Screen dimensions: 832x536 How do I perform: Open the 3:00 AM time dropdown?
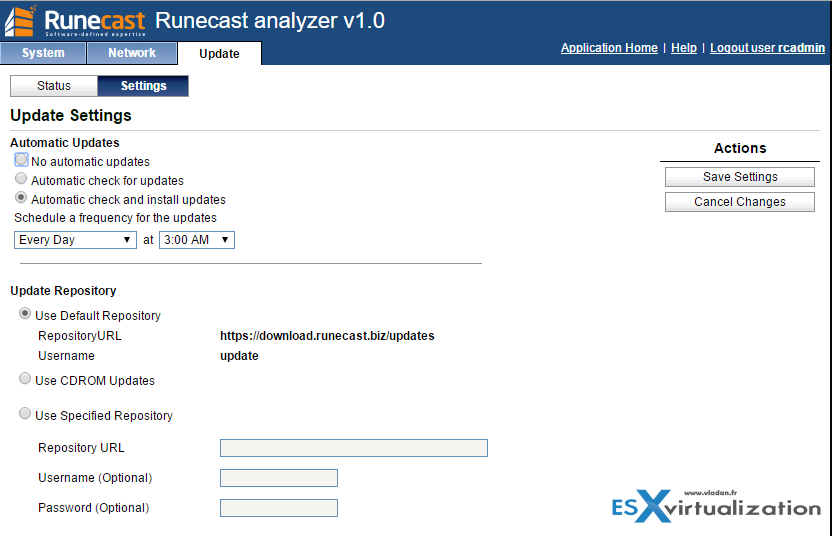[197, 240]
